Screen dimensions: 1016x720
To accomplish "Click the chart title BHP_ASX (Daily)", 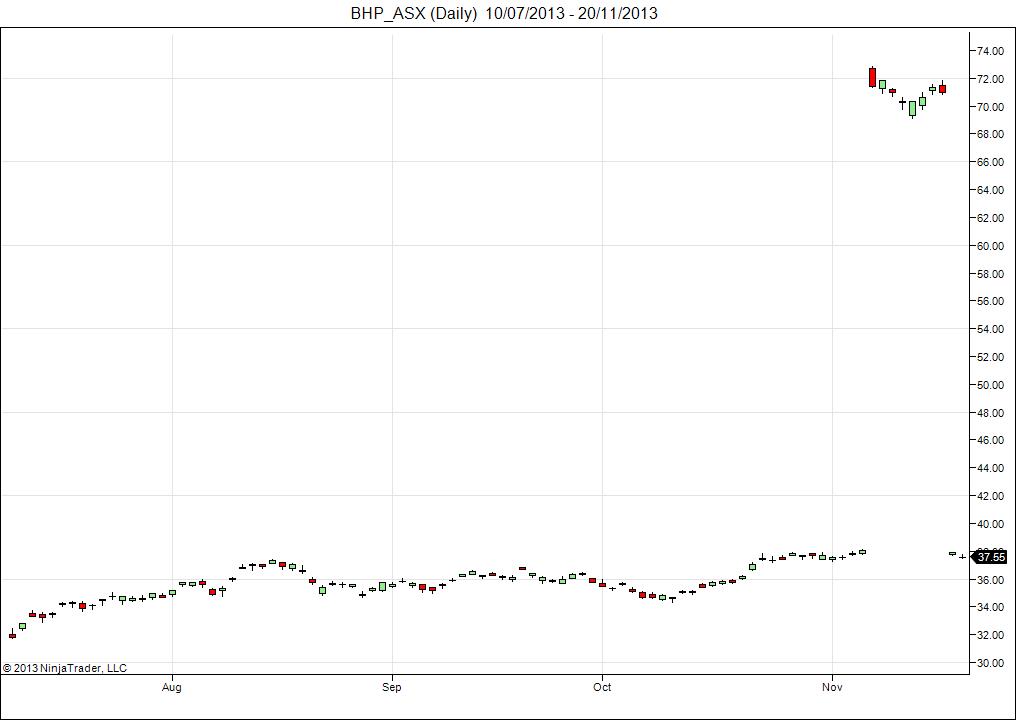I will 413,13.
